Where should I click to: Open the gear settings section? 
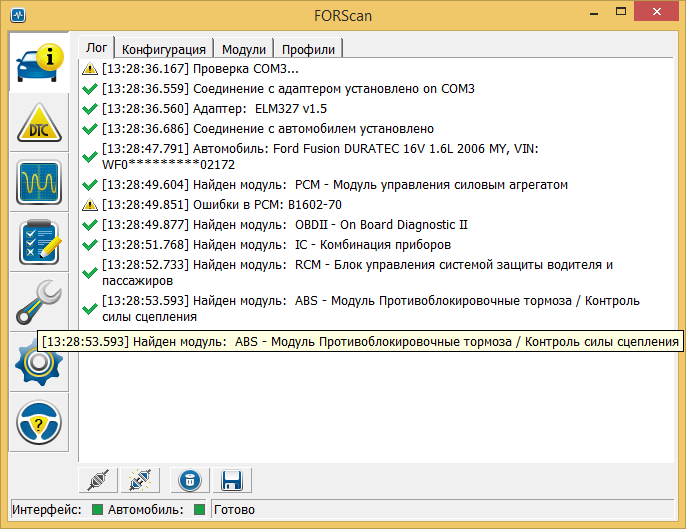[x=38, y=362]
